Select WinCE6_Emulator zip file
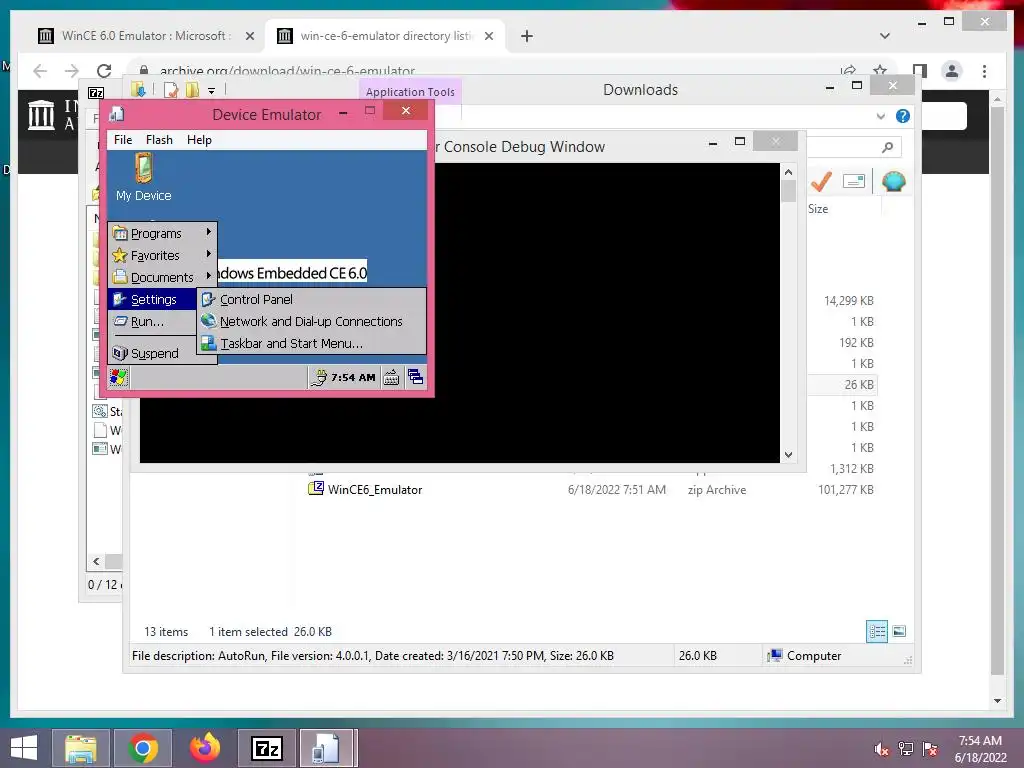The width and height of the screenshot is (1024, 768). tap(374, 489)
